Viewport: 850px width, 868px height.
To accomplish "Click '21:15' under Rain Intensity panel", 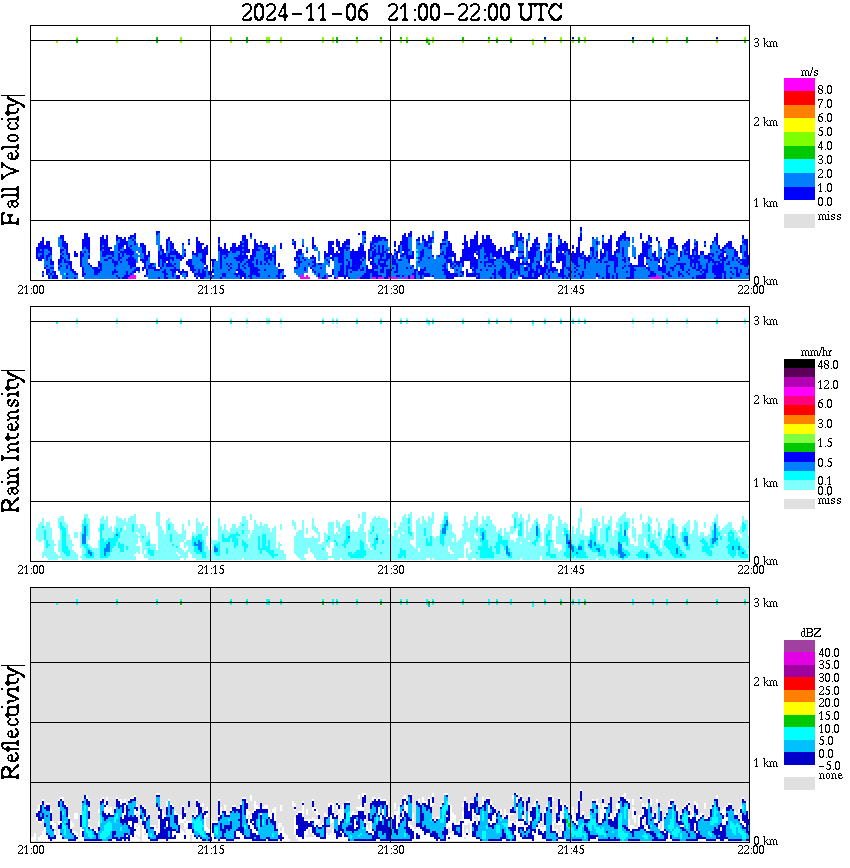I will click(211, 570).
